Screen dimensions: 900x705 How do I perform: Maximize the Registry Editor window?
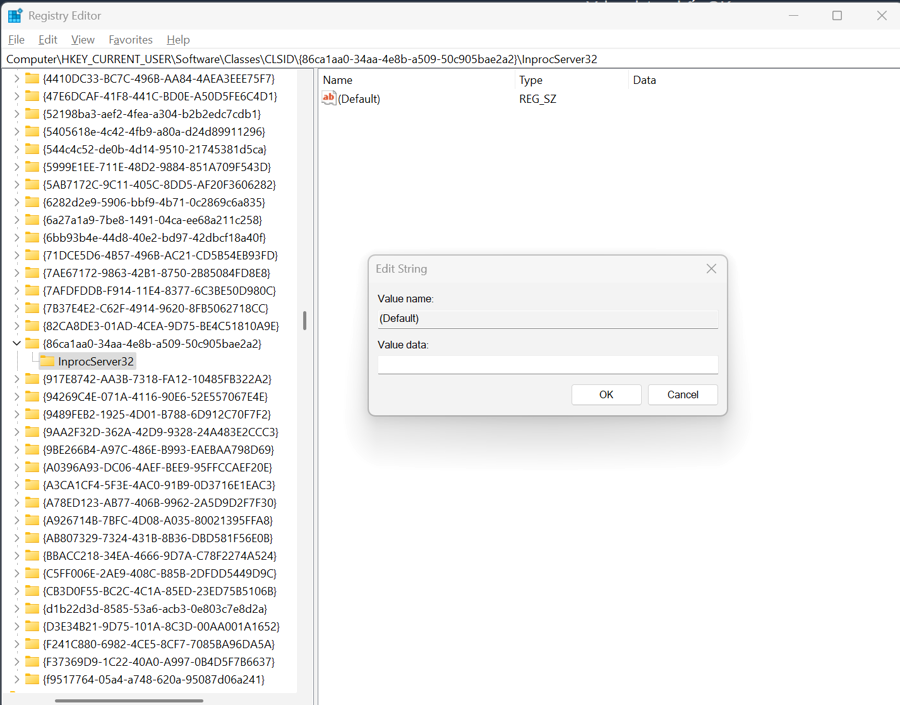[x=837, y=16]
